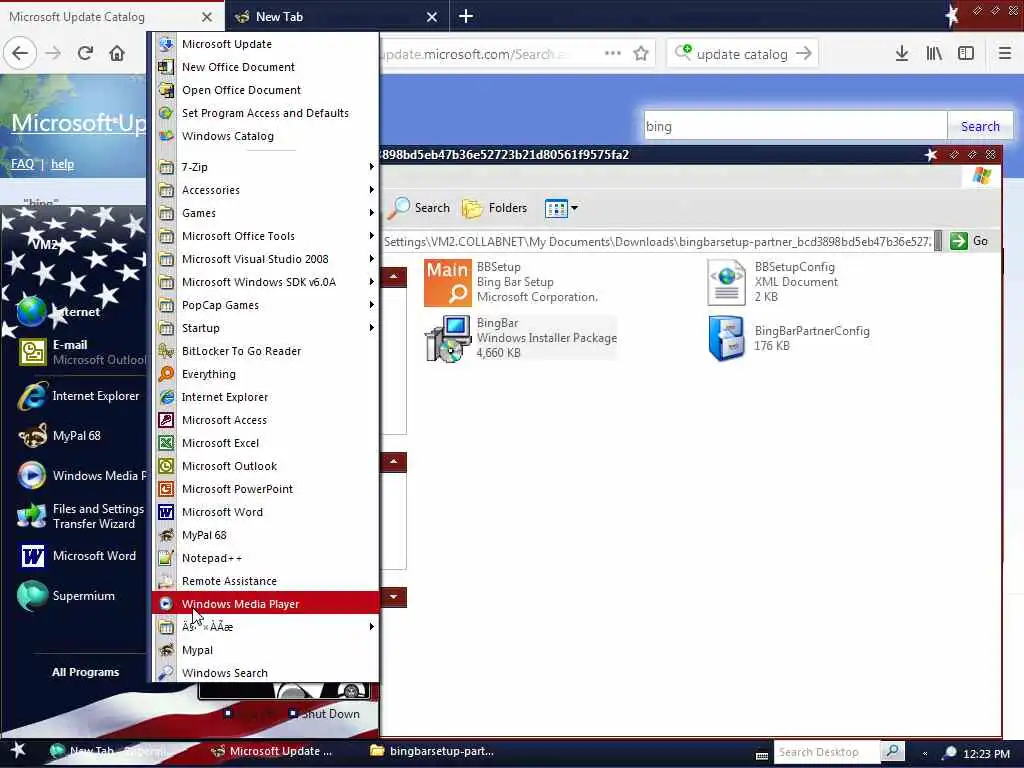Go back in the browser
The width and height of the screenshot is (1024, 768).
(x=20, y=53)
